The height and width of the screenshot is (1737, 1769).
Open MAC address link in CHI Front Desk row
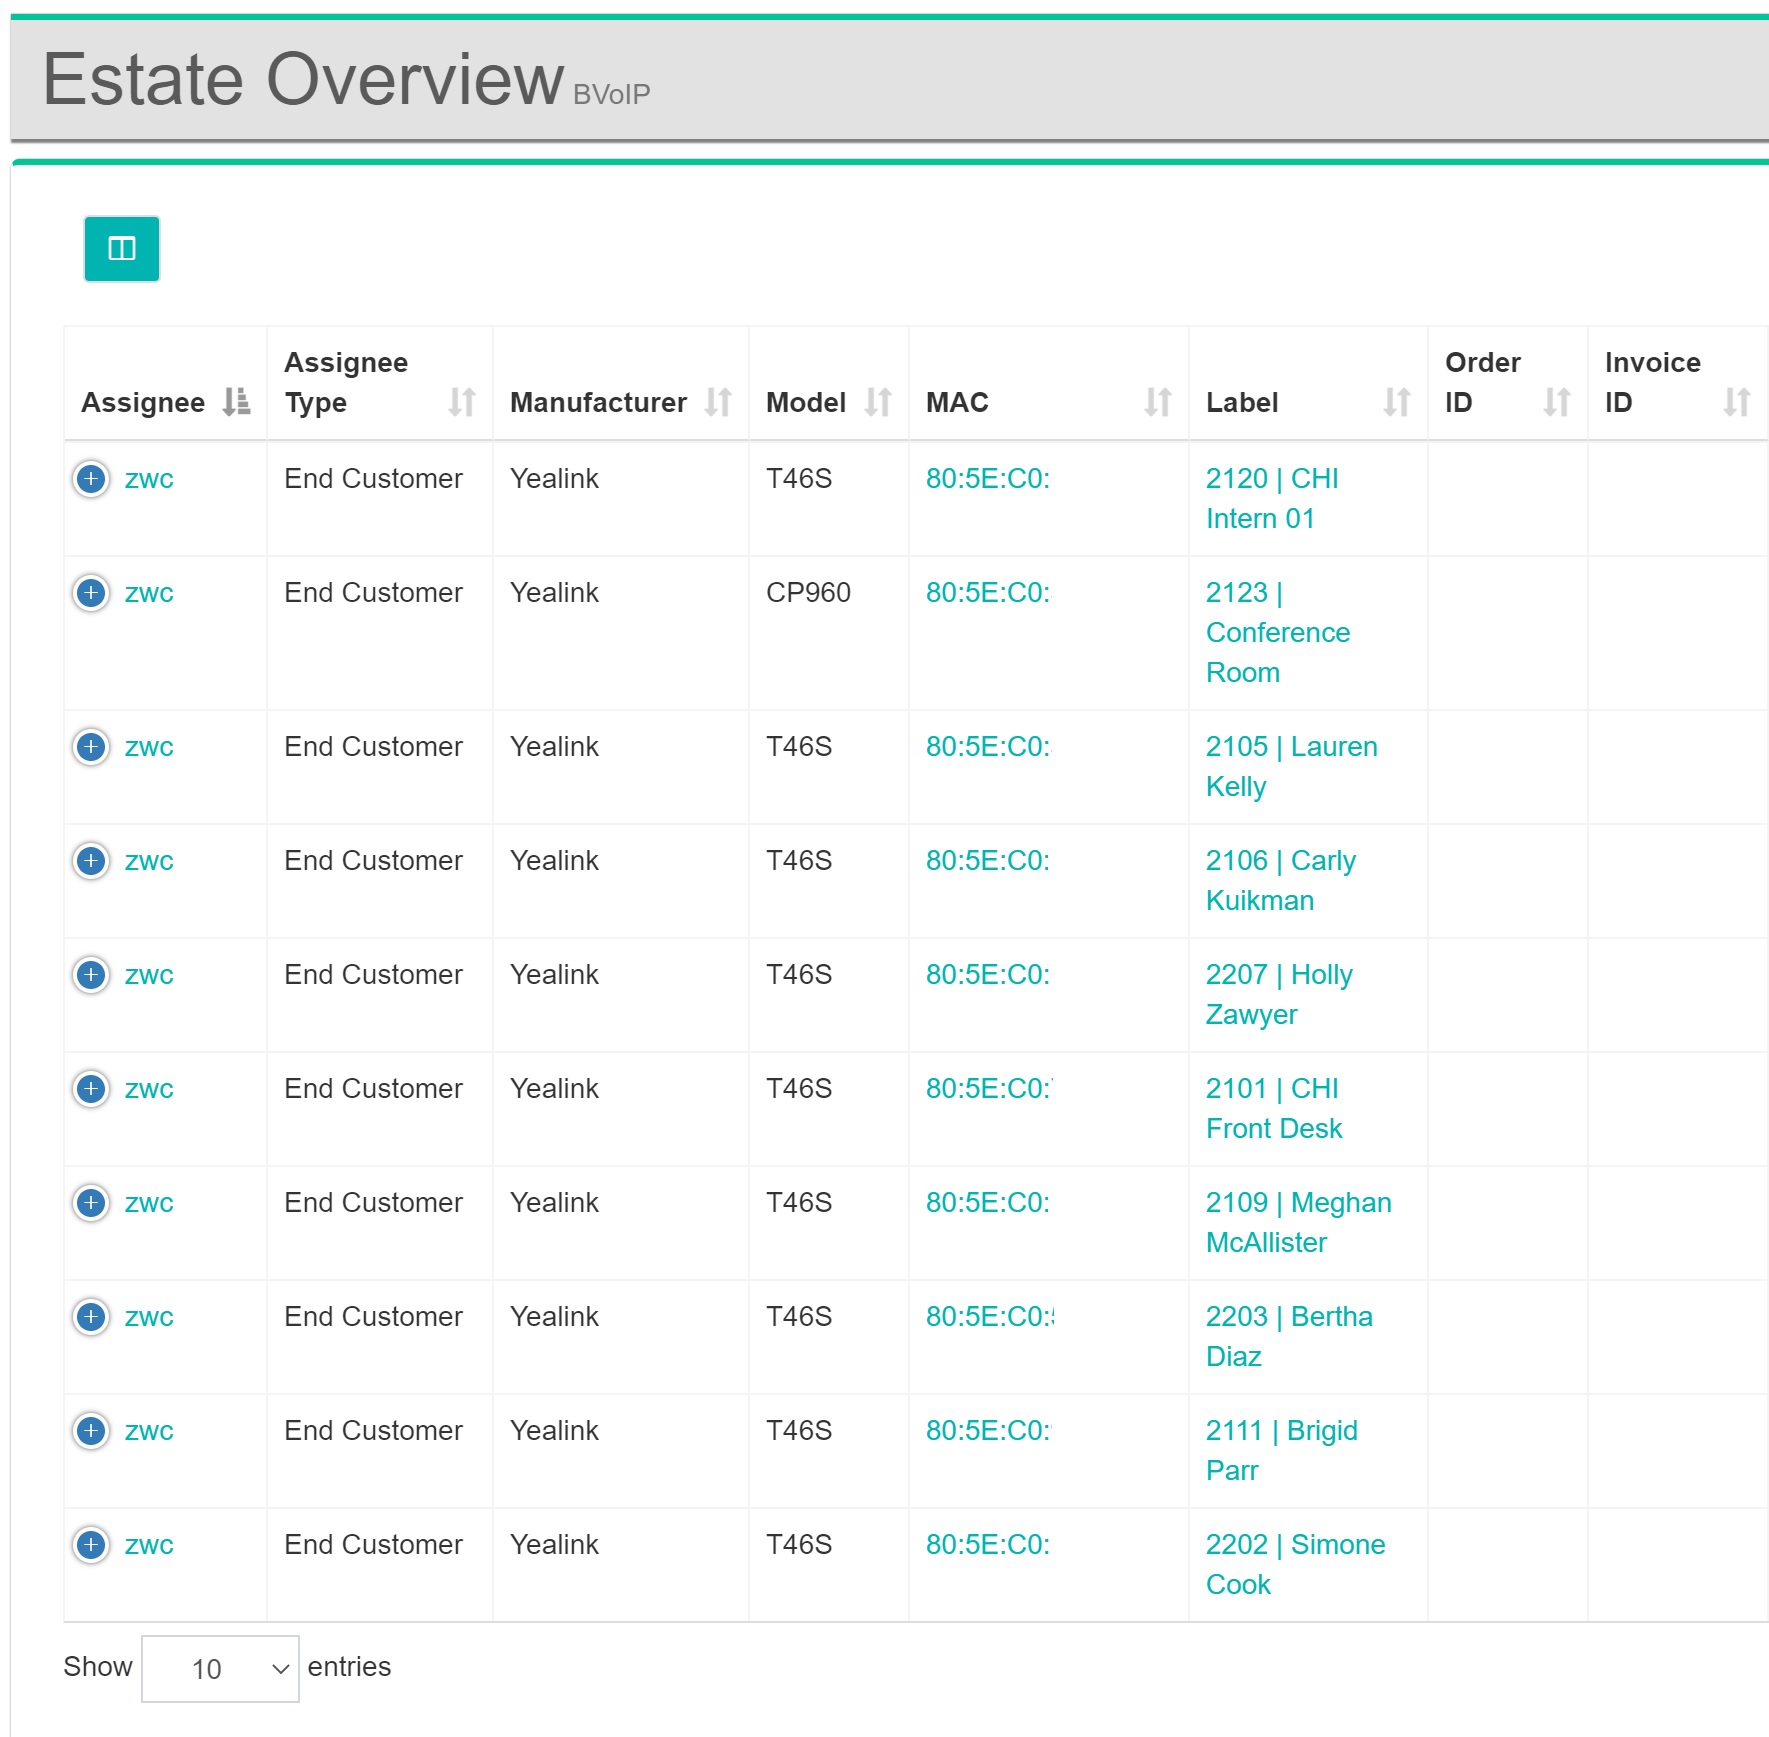tap(989, 1089)
